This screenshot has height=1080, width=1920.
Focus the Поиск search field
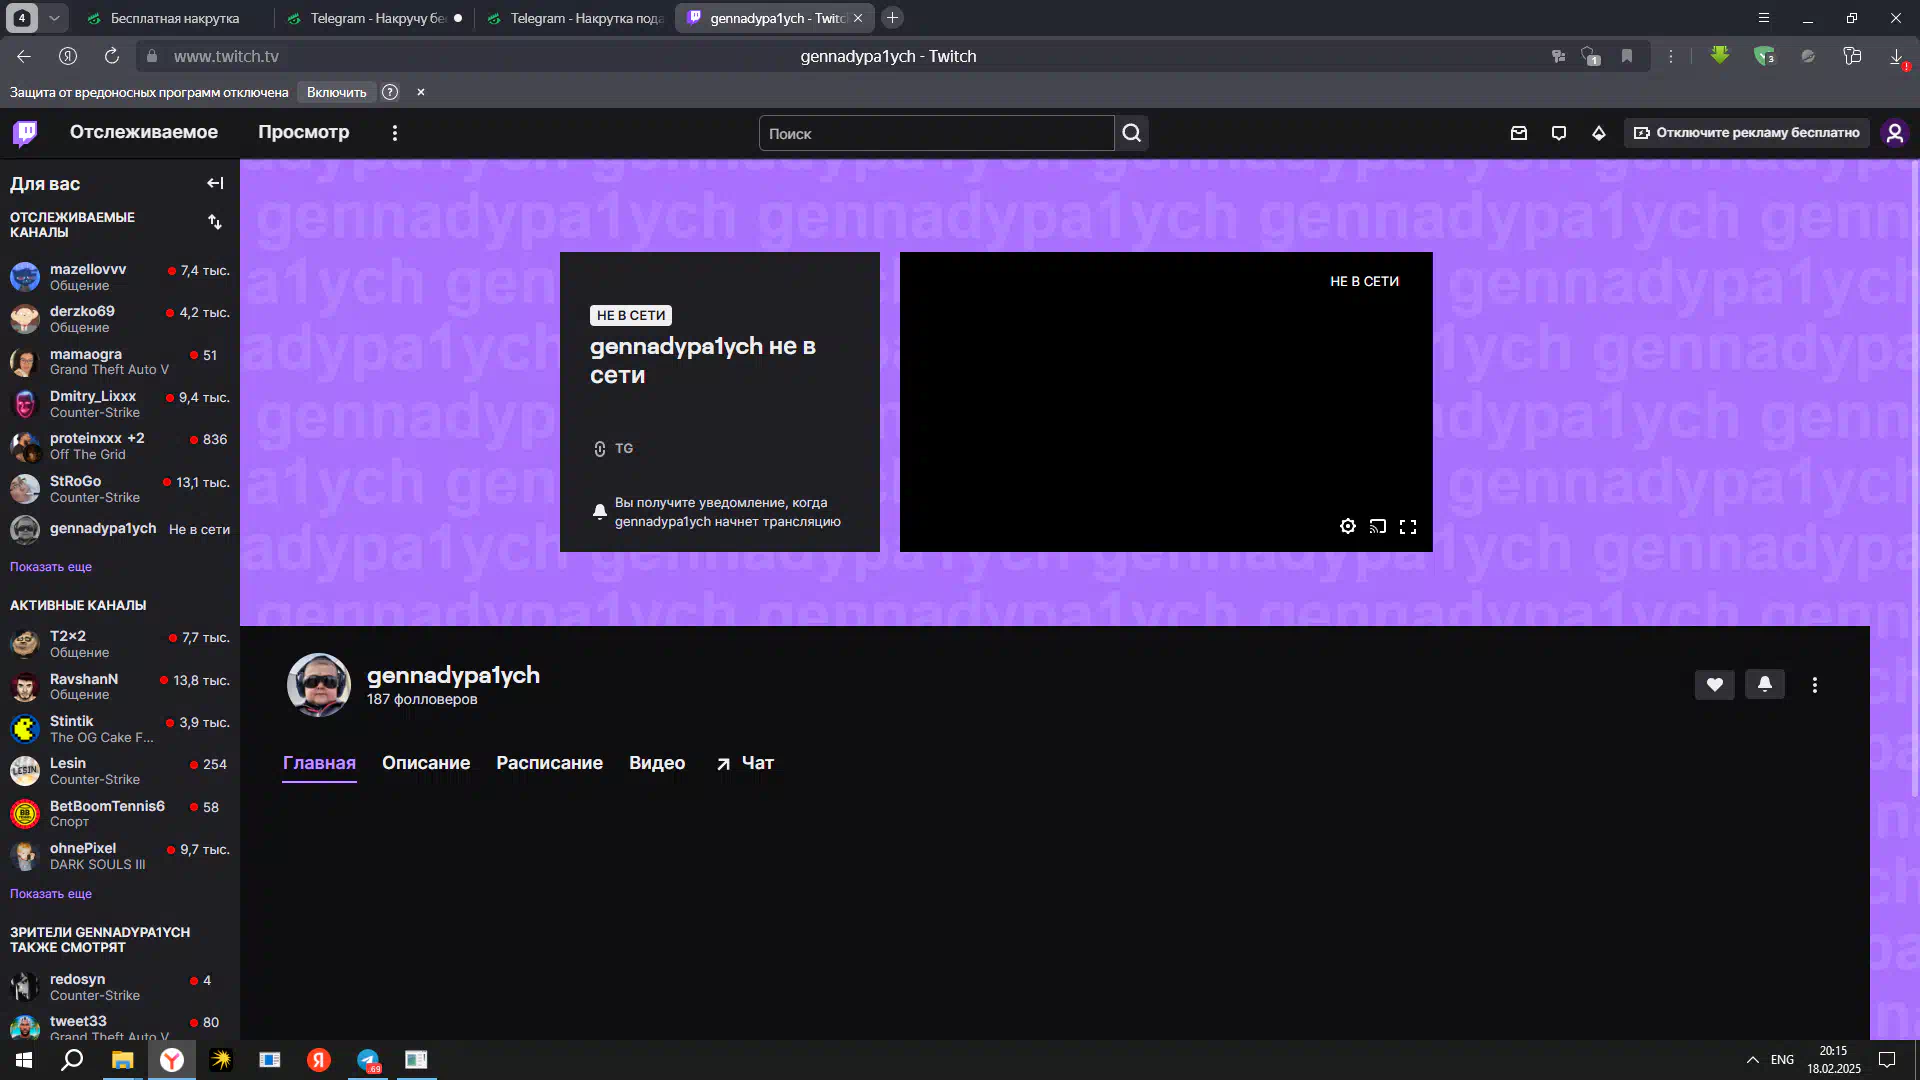coord(936,133)
